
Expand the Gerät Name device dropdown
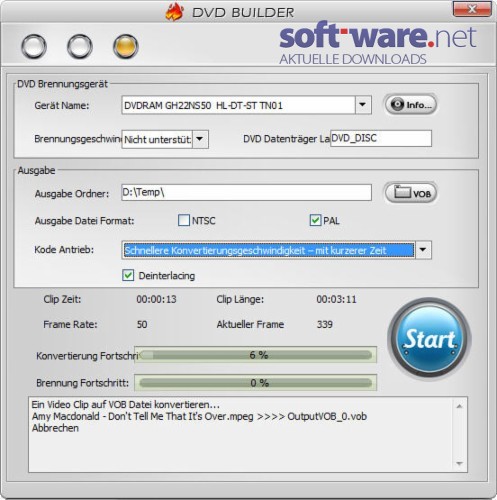point(363,105)
